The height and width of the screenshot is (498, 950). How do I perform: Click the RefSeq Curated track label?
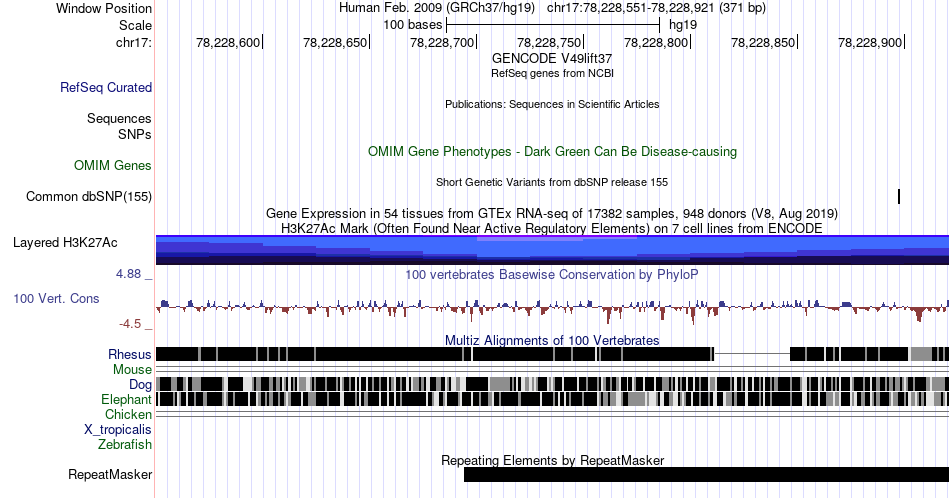(105, 87)
